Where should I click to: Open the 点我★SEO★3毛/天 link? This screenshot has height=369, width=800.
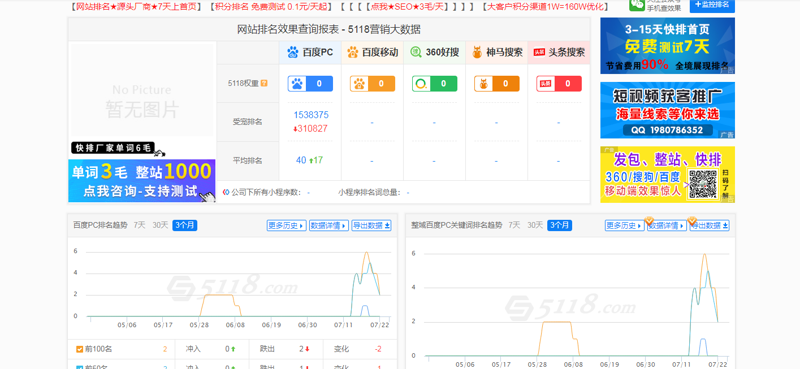(x=407, y=7)
